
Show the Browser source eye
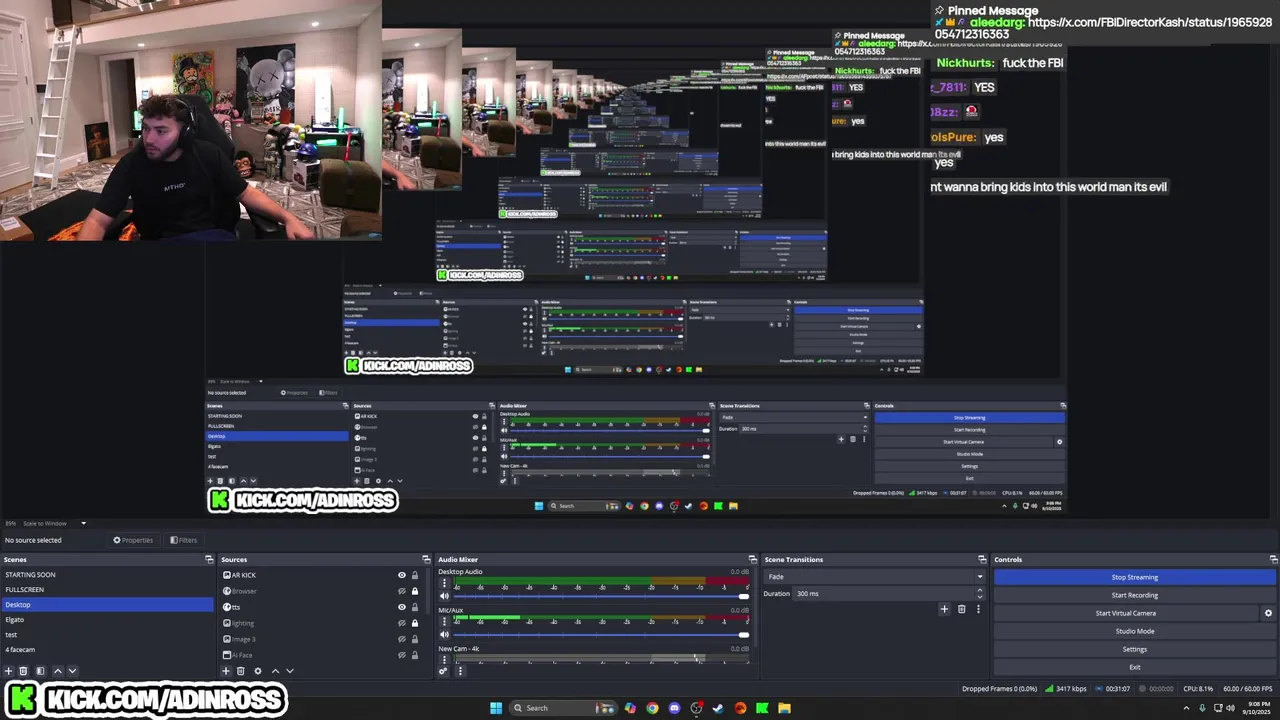[x=402, y=591]
